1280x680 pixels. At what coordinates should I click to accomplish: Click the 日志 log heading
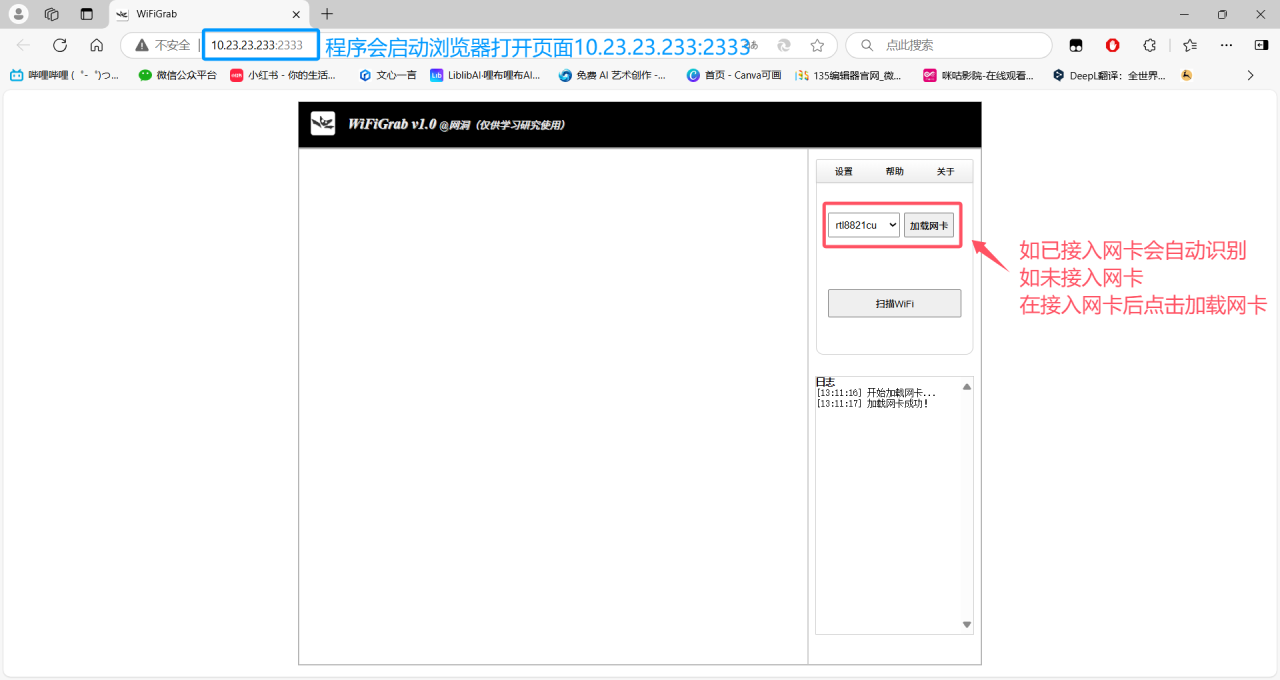tap(825, 382)
